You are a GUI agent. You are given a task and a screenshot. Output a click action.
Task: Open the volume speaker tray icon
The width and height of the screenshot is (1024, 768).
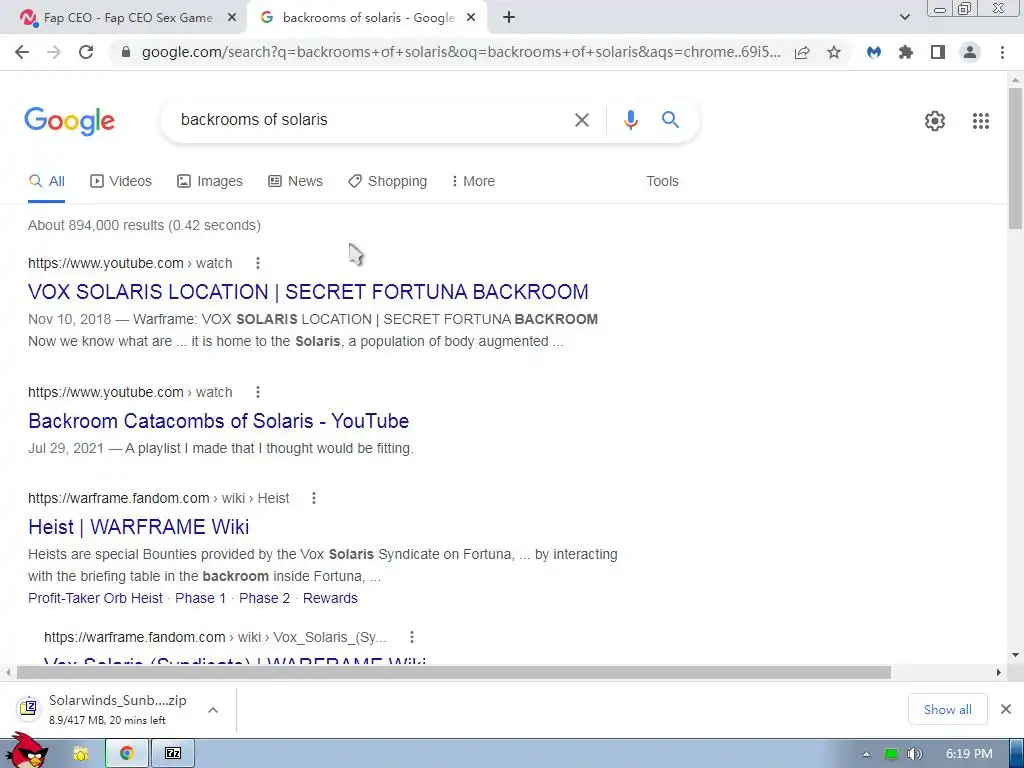coord(914,754)
